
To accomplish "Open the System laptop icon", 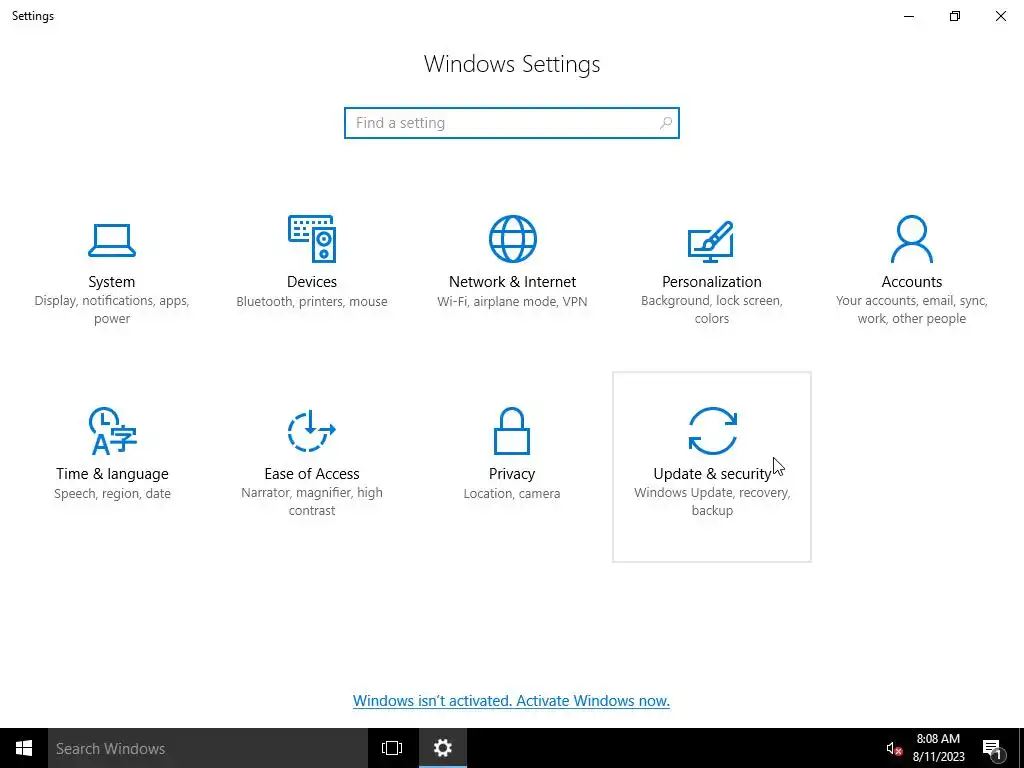I will tap(112, 240).
